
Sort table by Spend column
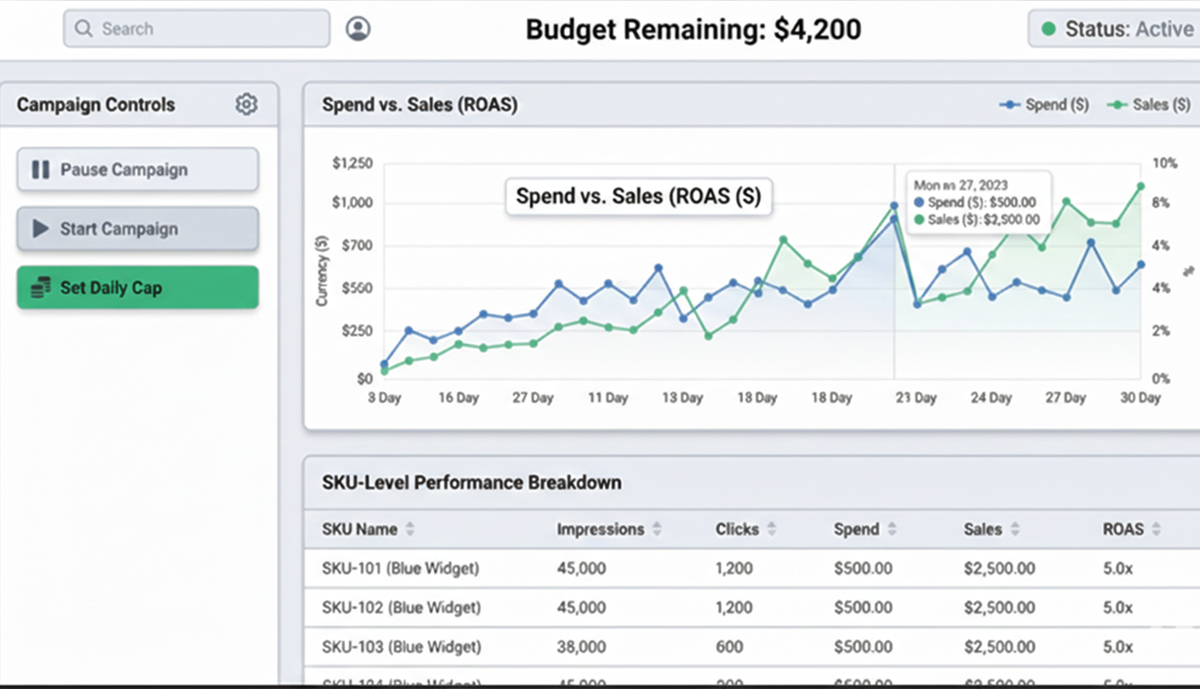click(891, 530)
